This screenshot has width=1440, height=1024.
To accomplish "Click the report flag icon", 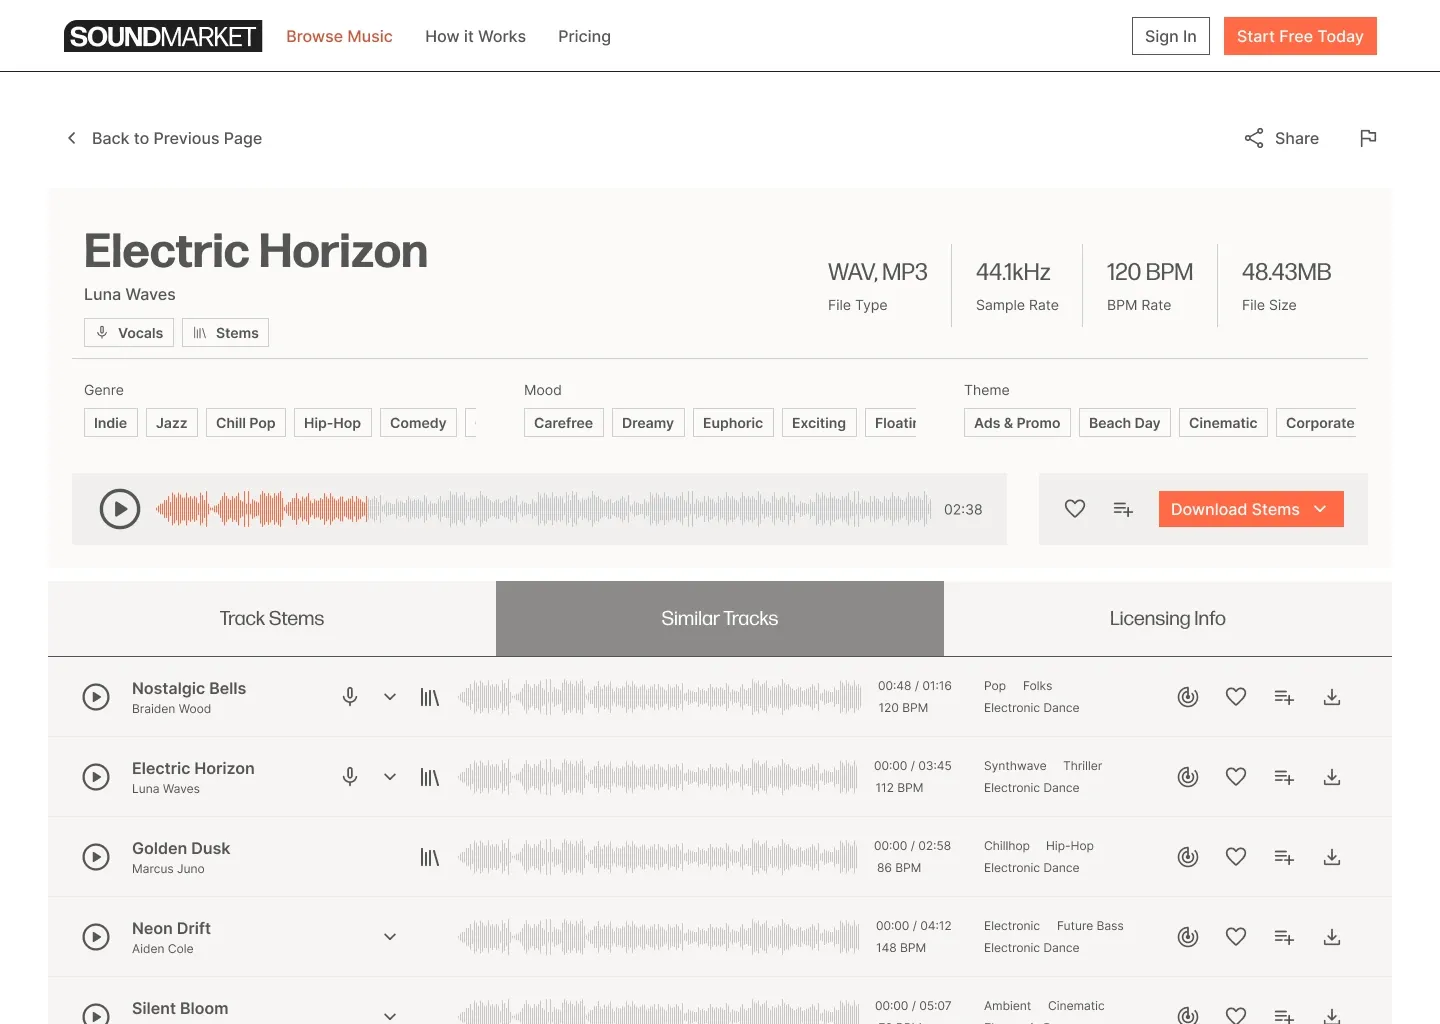I will 1368,138.
